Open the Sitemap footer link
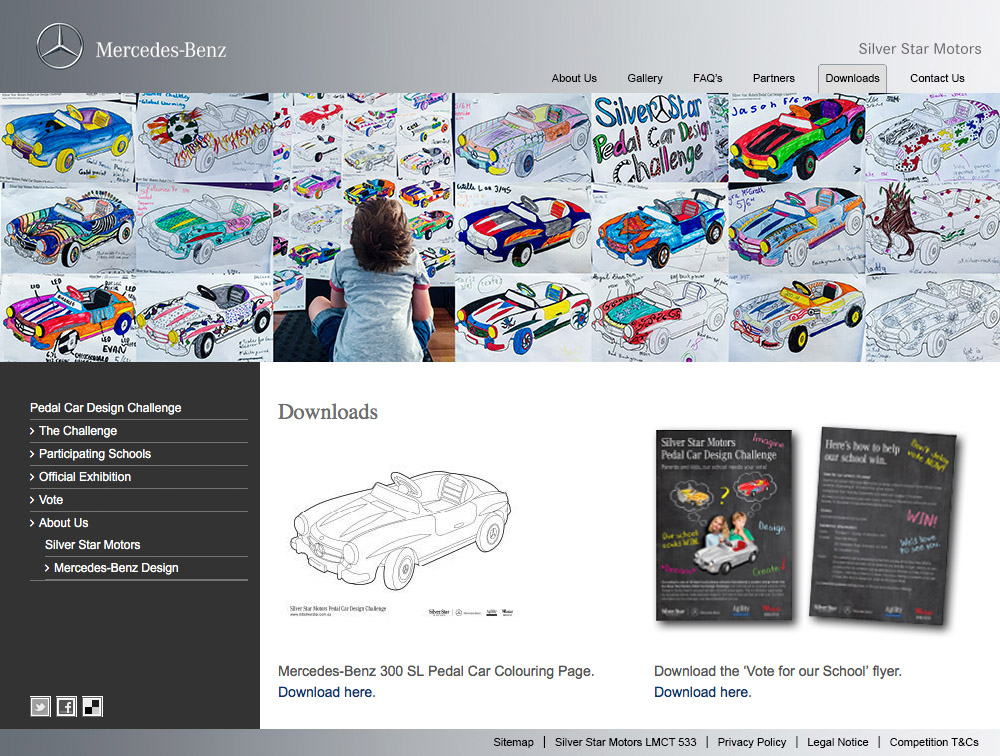This screenshot has height=756, width=1000. click(x=513, y=742)
